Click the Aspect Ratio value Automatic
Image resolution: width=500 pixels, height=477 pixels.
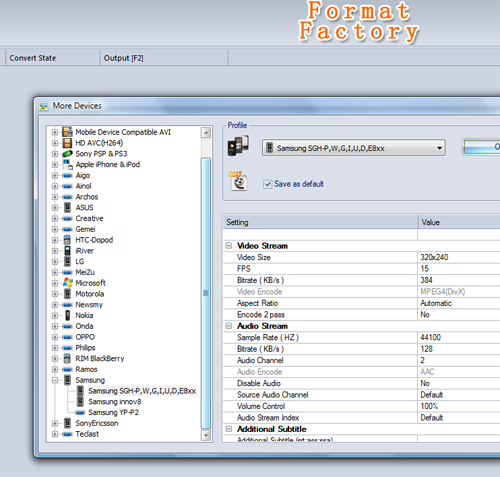pyautogui.click(x=436, y=303)
